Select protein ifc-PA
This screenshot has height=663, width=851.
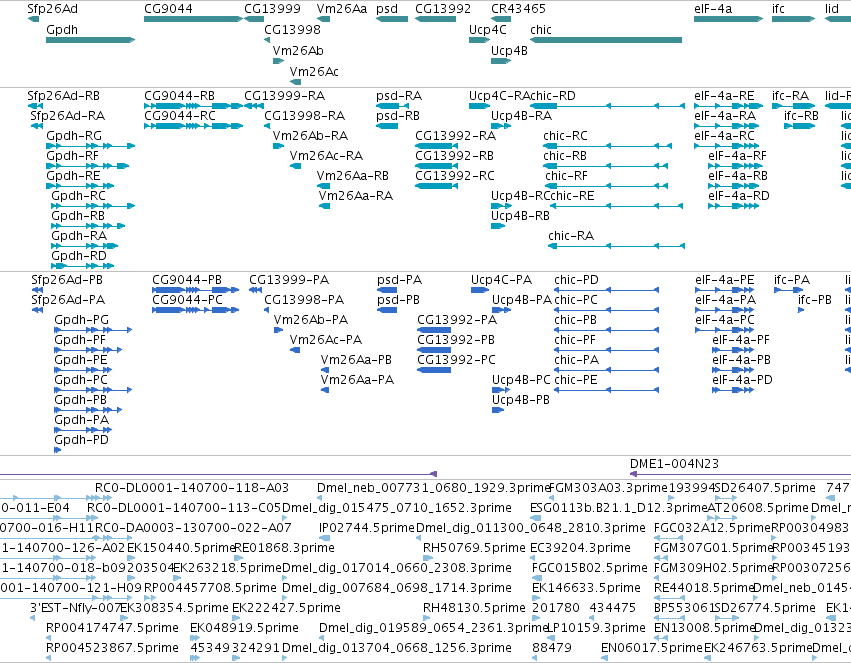tap(789, 290)
